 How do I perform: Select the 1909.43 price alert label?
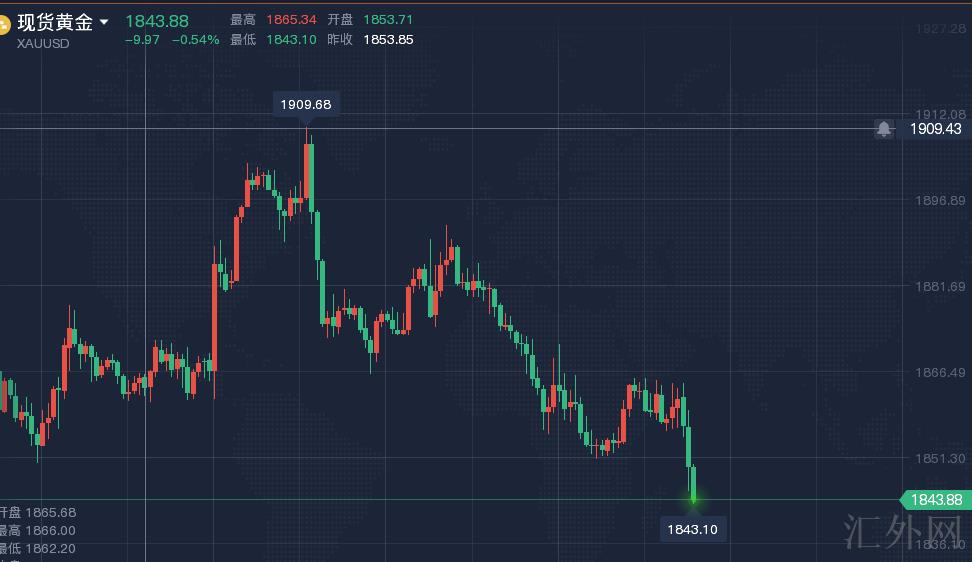tap(935, 129)
